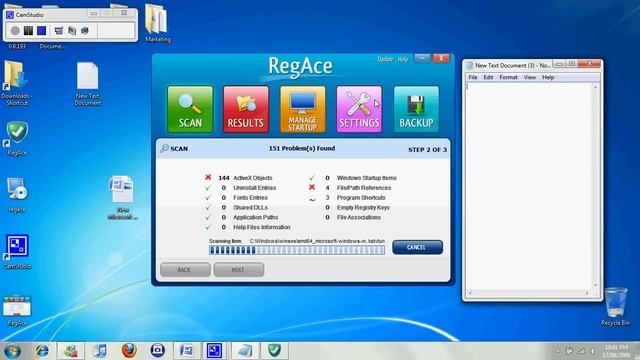Select the CamStudio desktop shortcut
640x360 pixels.
point(17,252)
